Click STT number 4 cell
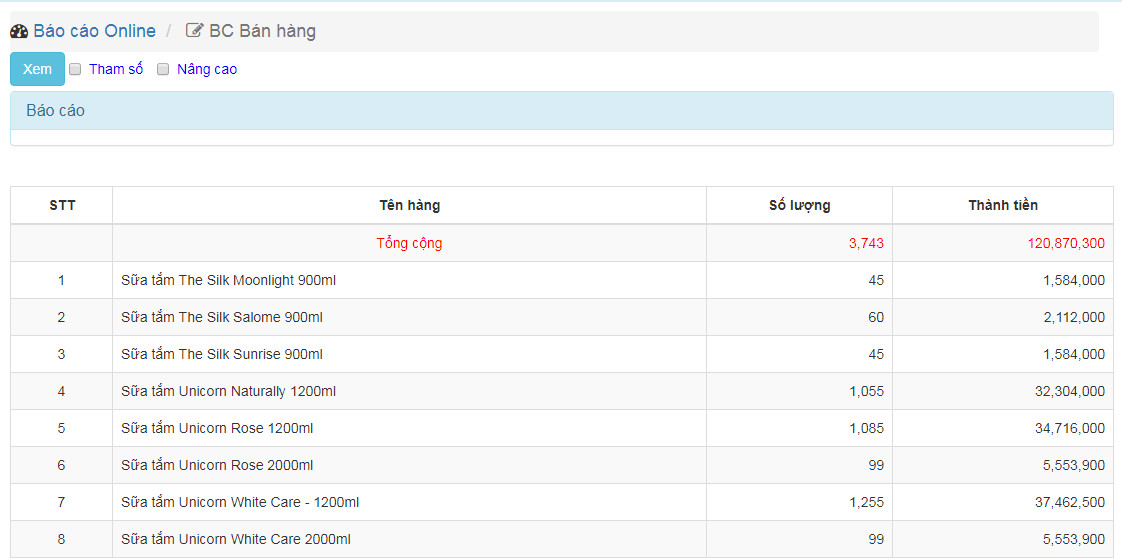The image size is (1122, 560). click(62, 391)
